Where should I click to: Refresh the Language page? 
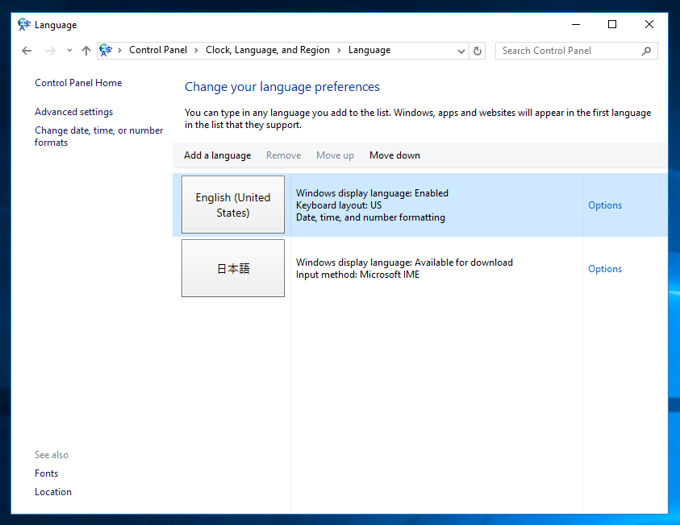click(x=477, y=51)
